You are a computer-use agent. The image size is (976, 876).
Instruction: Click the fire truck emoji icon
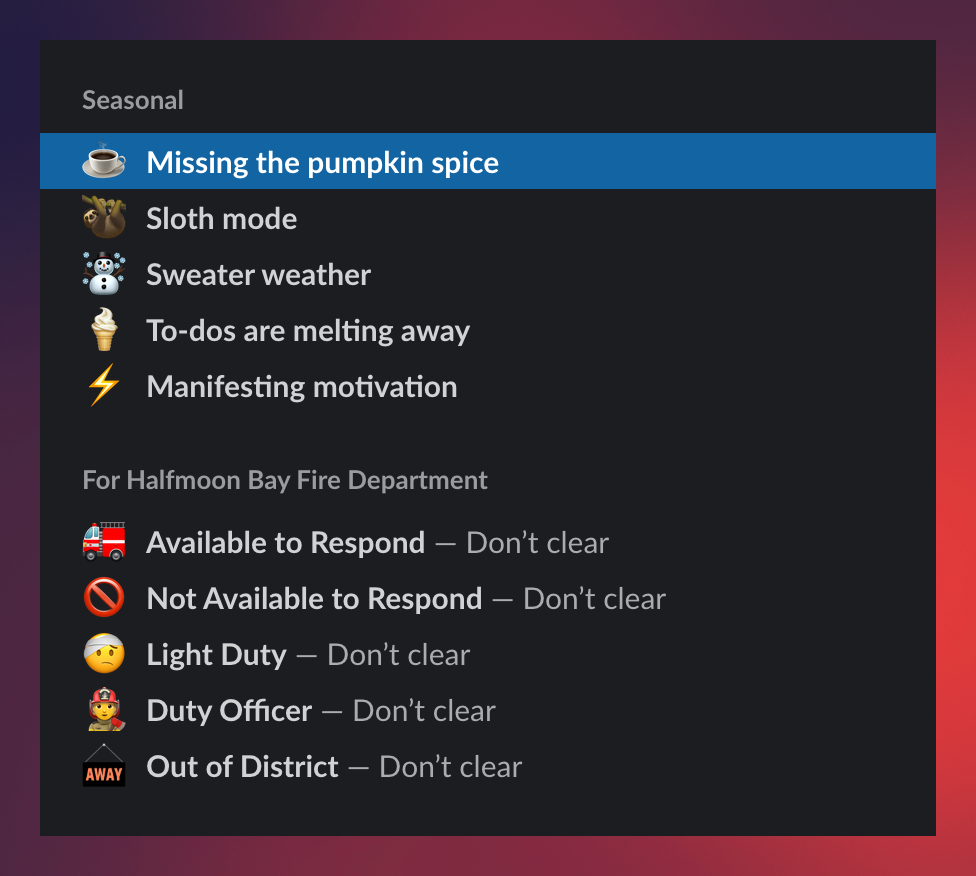104,543
